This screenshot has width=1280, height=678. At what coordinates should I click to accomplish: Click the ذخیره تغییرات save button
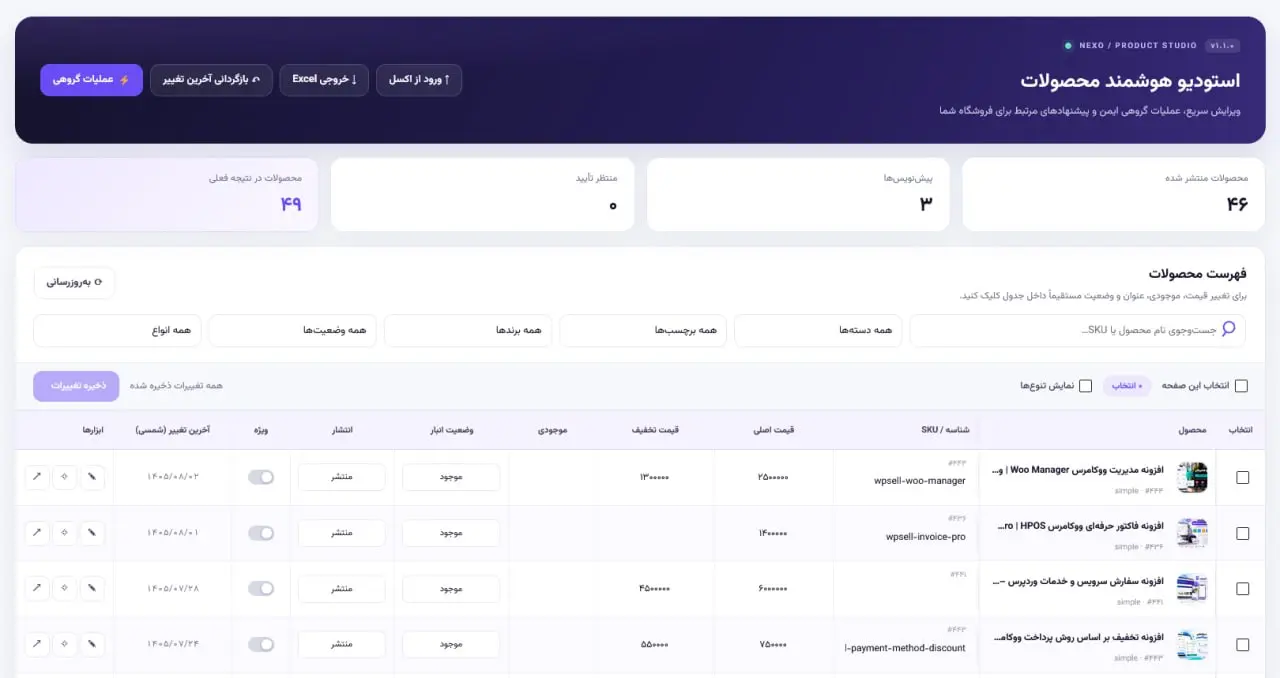(x=76, y=386)
